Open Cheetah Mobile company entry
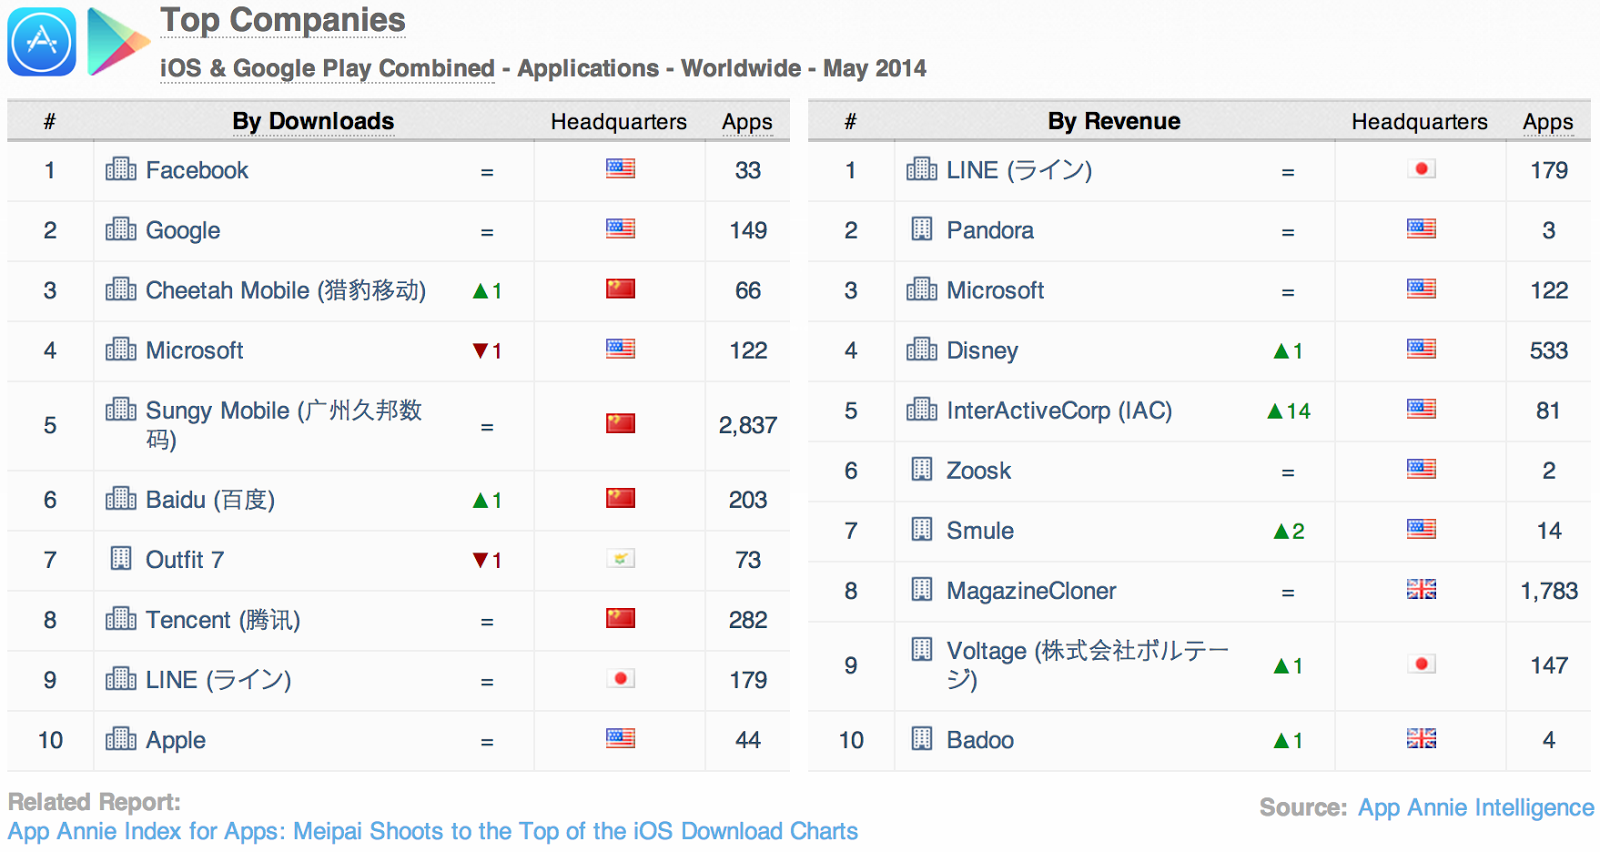 tap(286, 290)
